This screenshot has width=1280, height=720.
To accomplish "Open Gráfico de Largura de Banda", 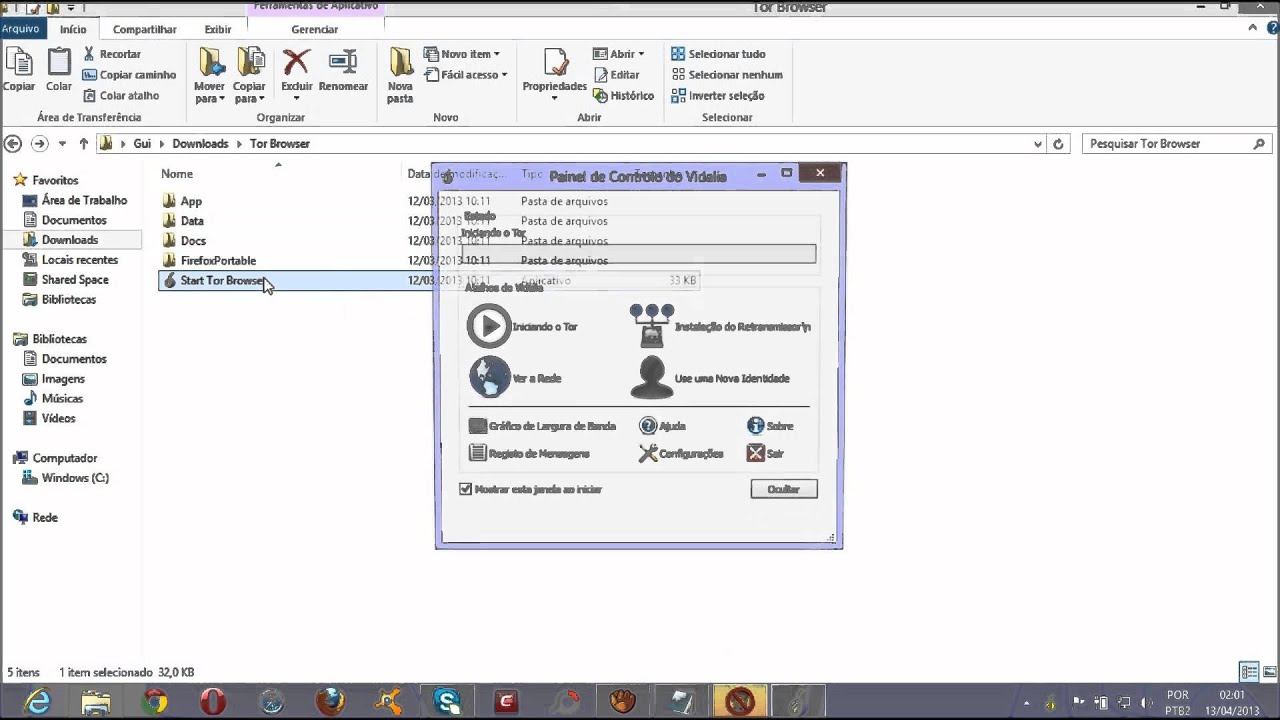I will pyautogui.click(x=542, y=426).
